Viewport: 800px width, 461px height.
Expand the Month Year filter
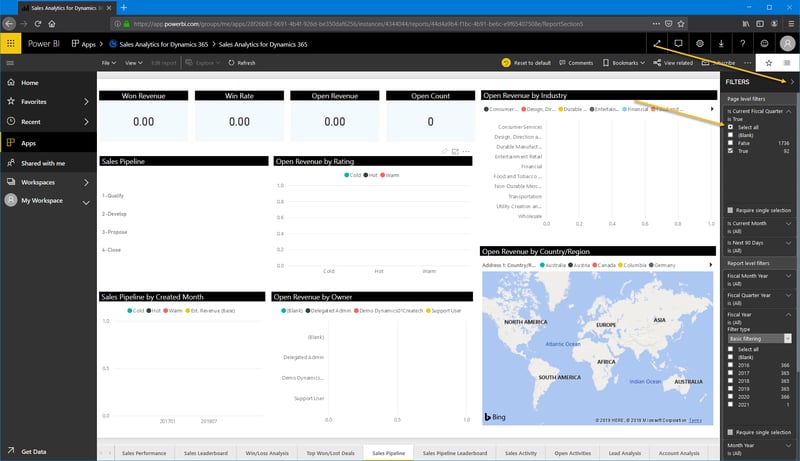pos(788,445)
